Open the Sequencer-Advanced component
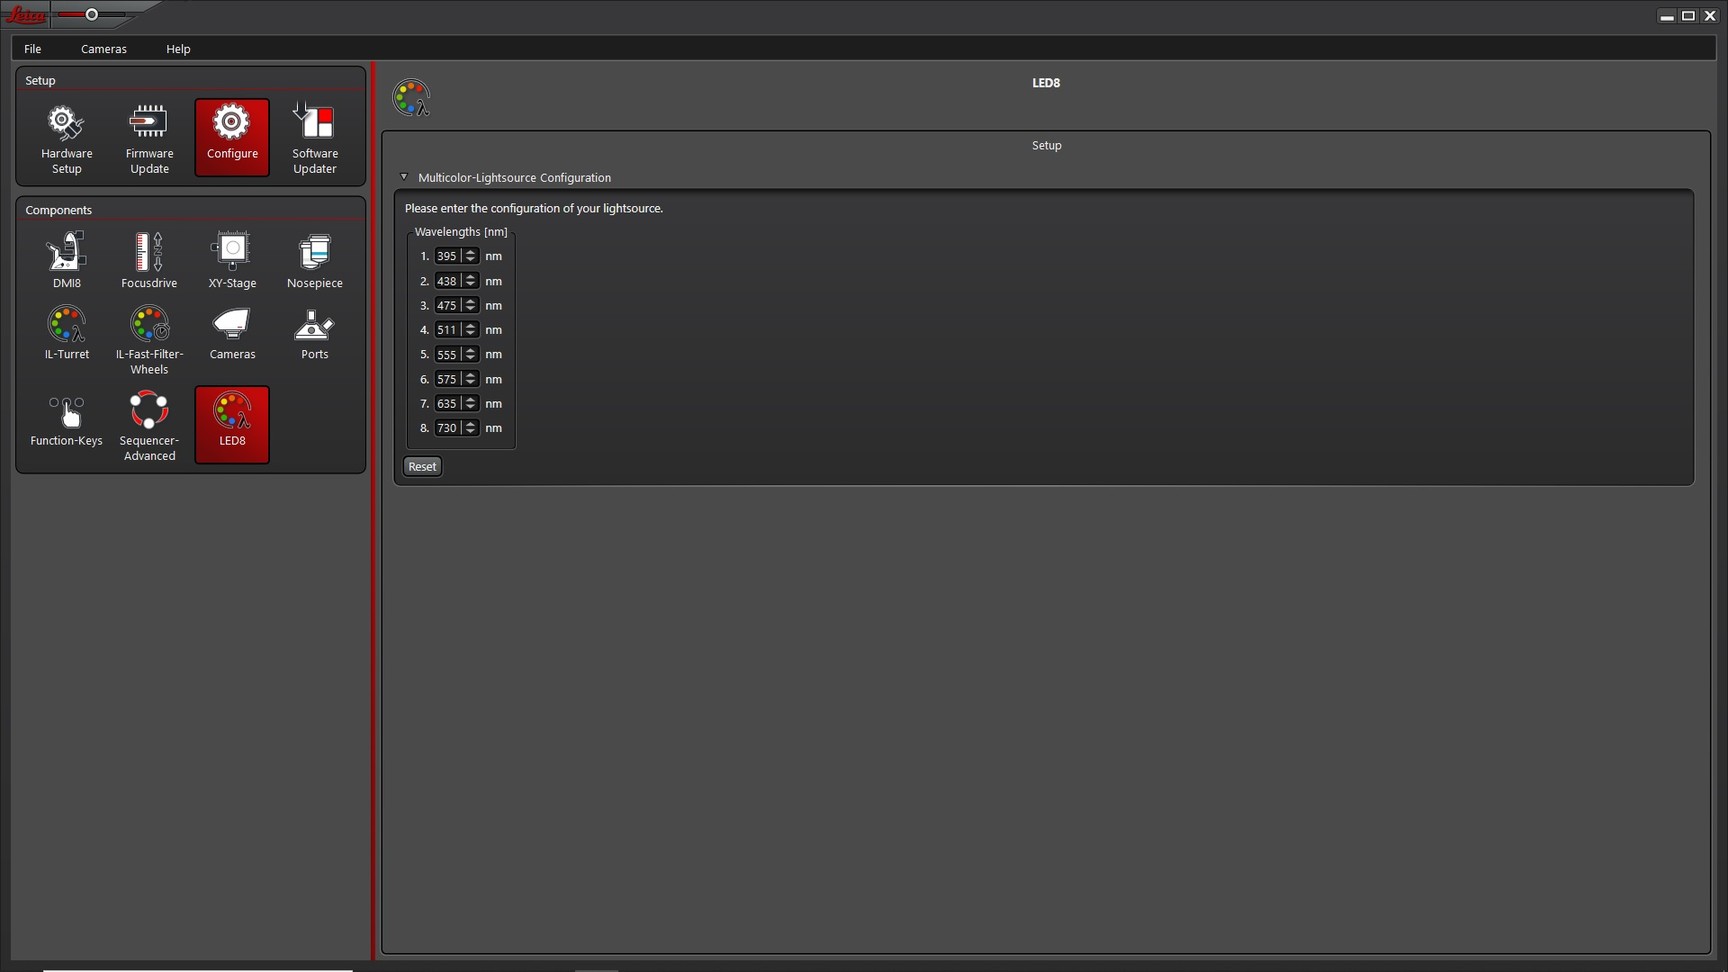The height and width of the screenshot is (972, 1728). click(149, 426)
